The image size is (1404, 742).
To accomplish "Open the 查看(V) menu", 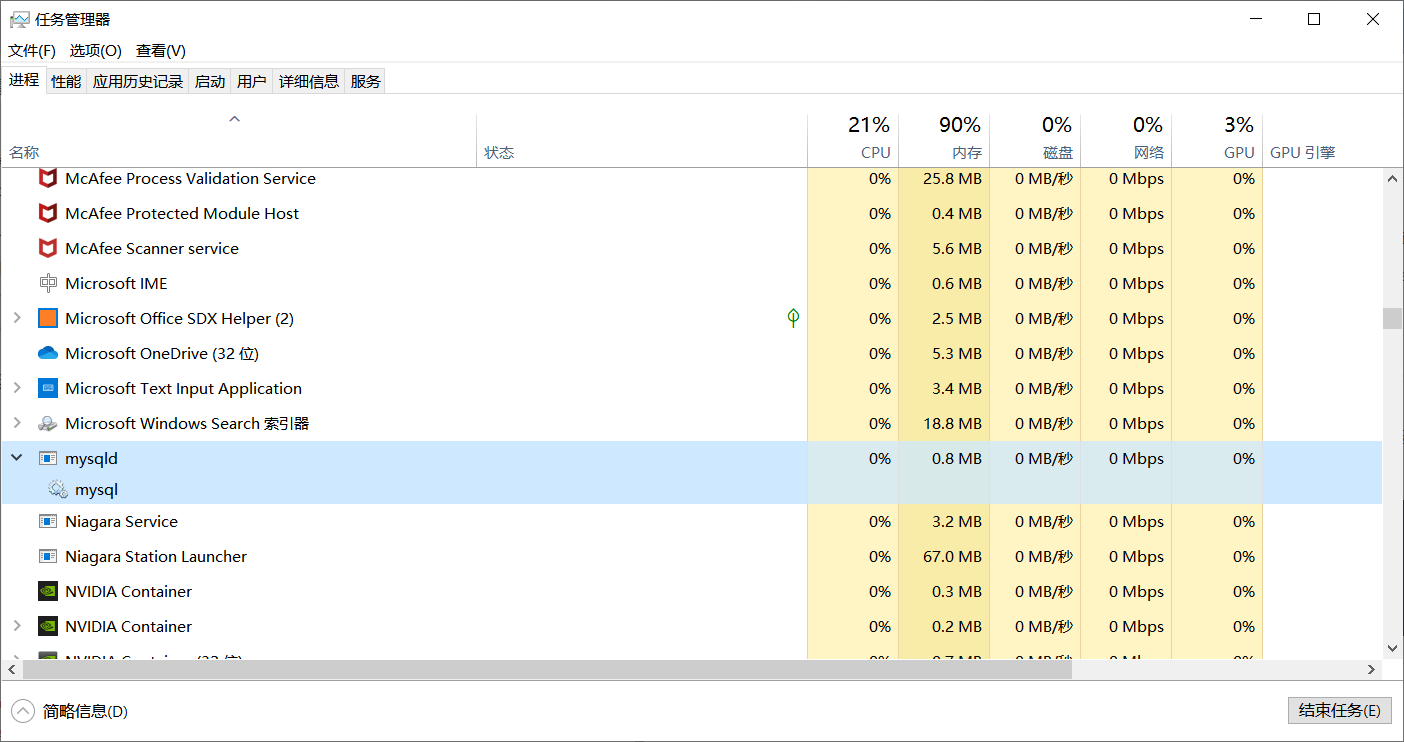I will tap(161, 51).
